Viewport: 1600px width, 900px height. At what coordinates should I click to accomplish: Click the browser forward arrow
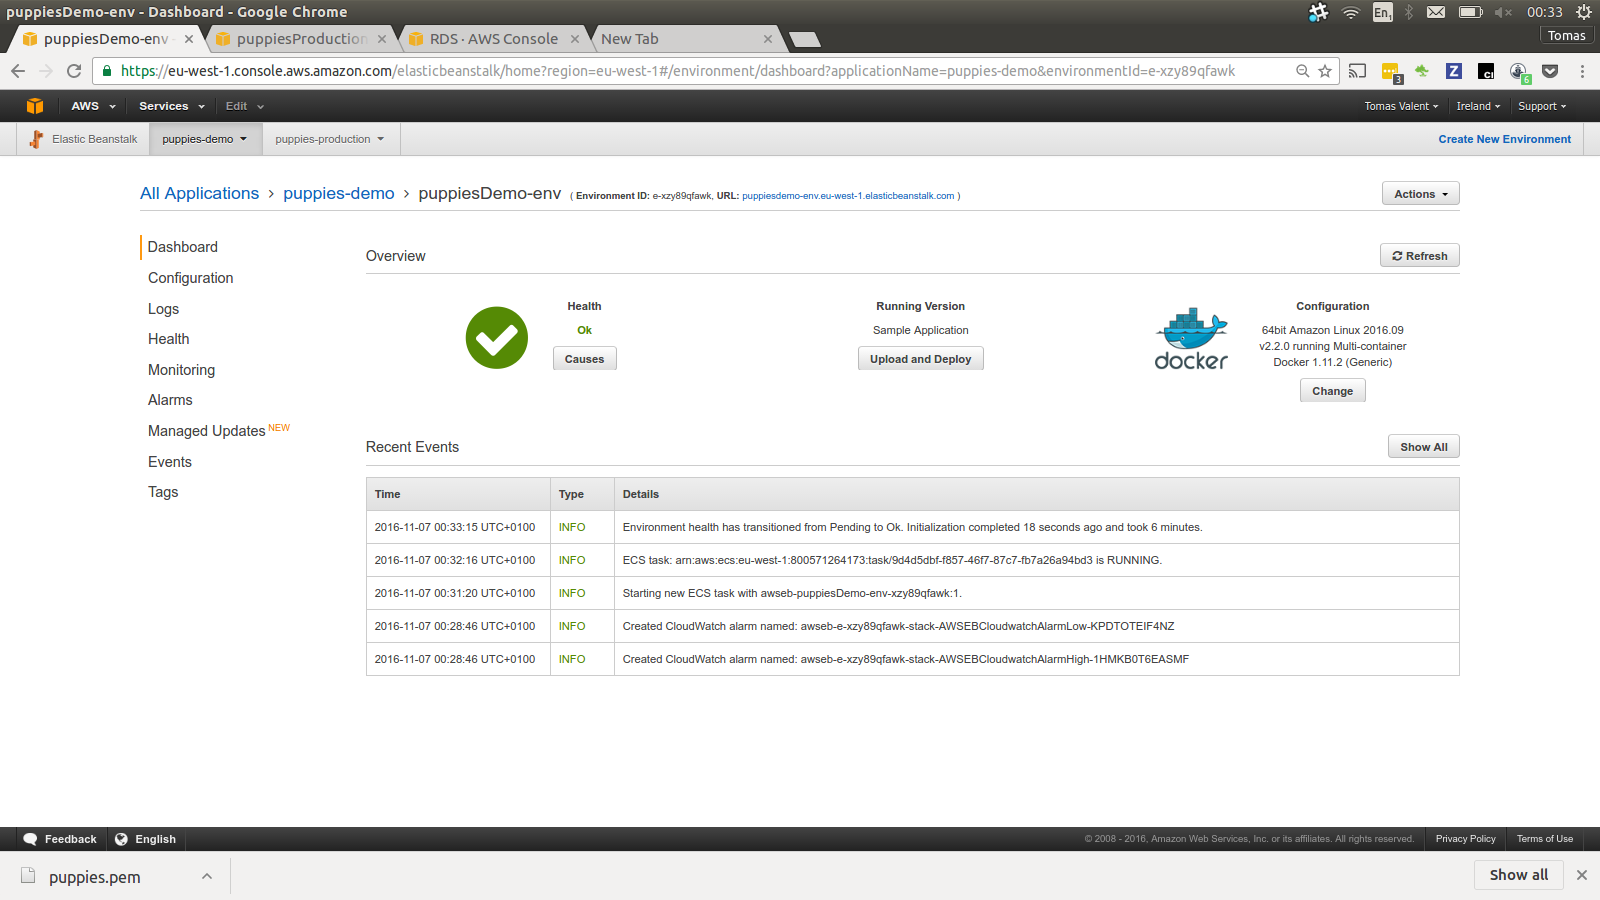pyautogui.click(x=46, y=71)
